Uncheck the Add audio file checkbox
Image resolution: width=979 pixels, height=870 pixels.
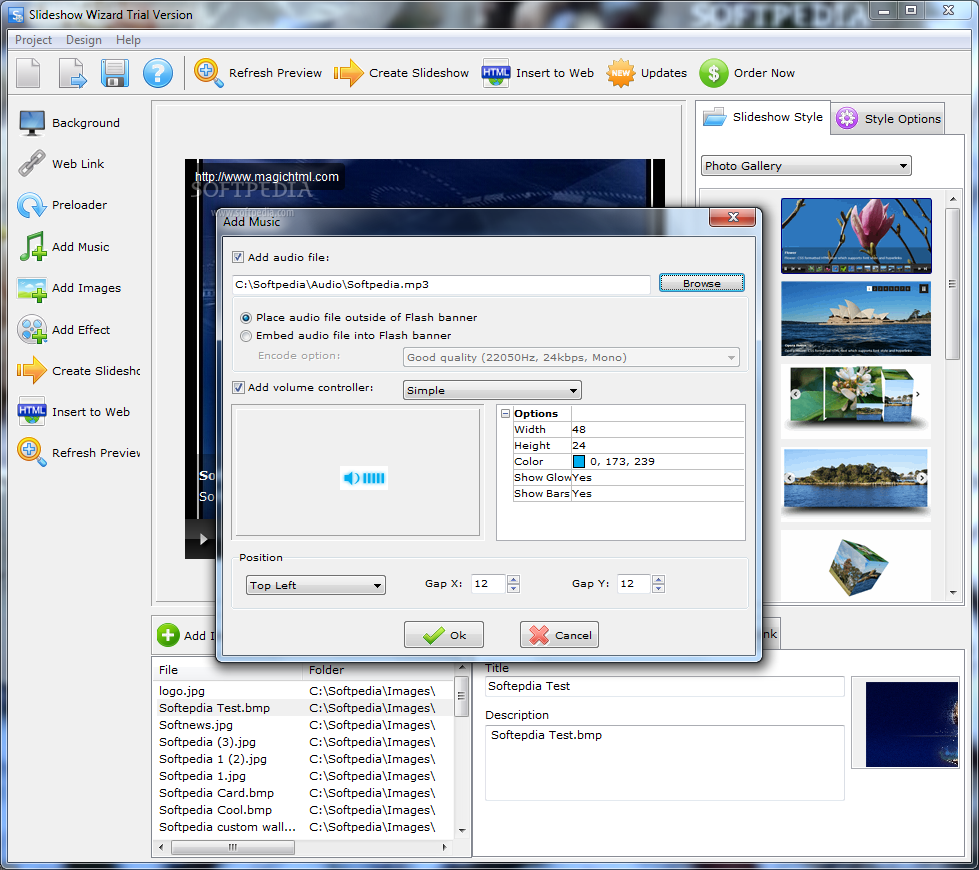pos(238,257)
